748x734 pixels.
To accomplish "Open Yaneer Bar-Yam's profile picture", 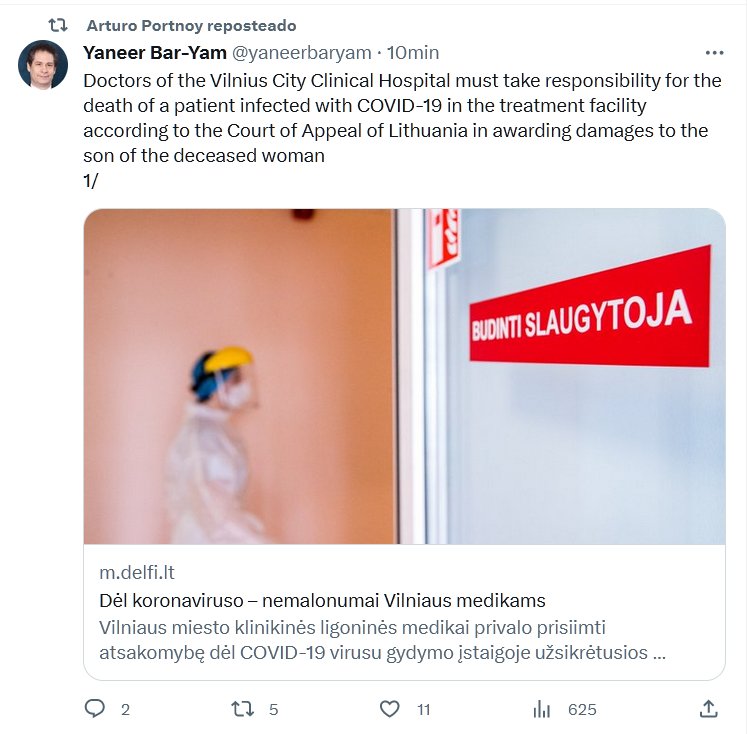I will click(43, 65).
